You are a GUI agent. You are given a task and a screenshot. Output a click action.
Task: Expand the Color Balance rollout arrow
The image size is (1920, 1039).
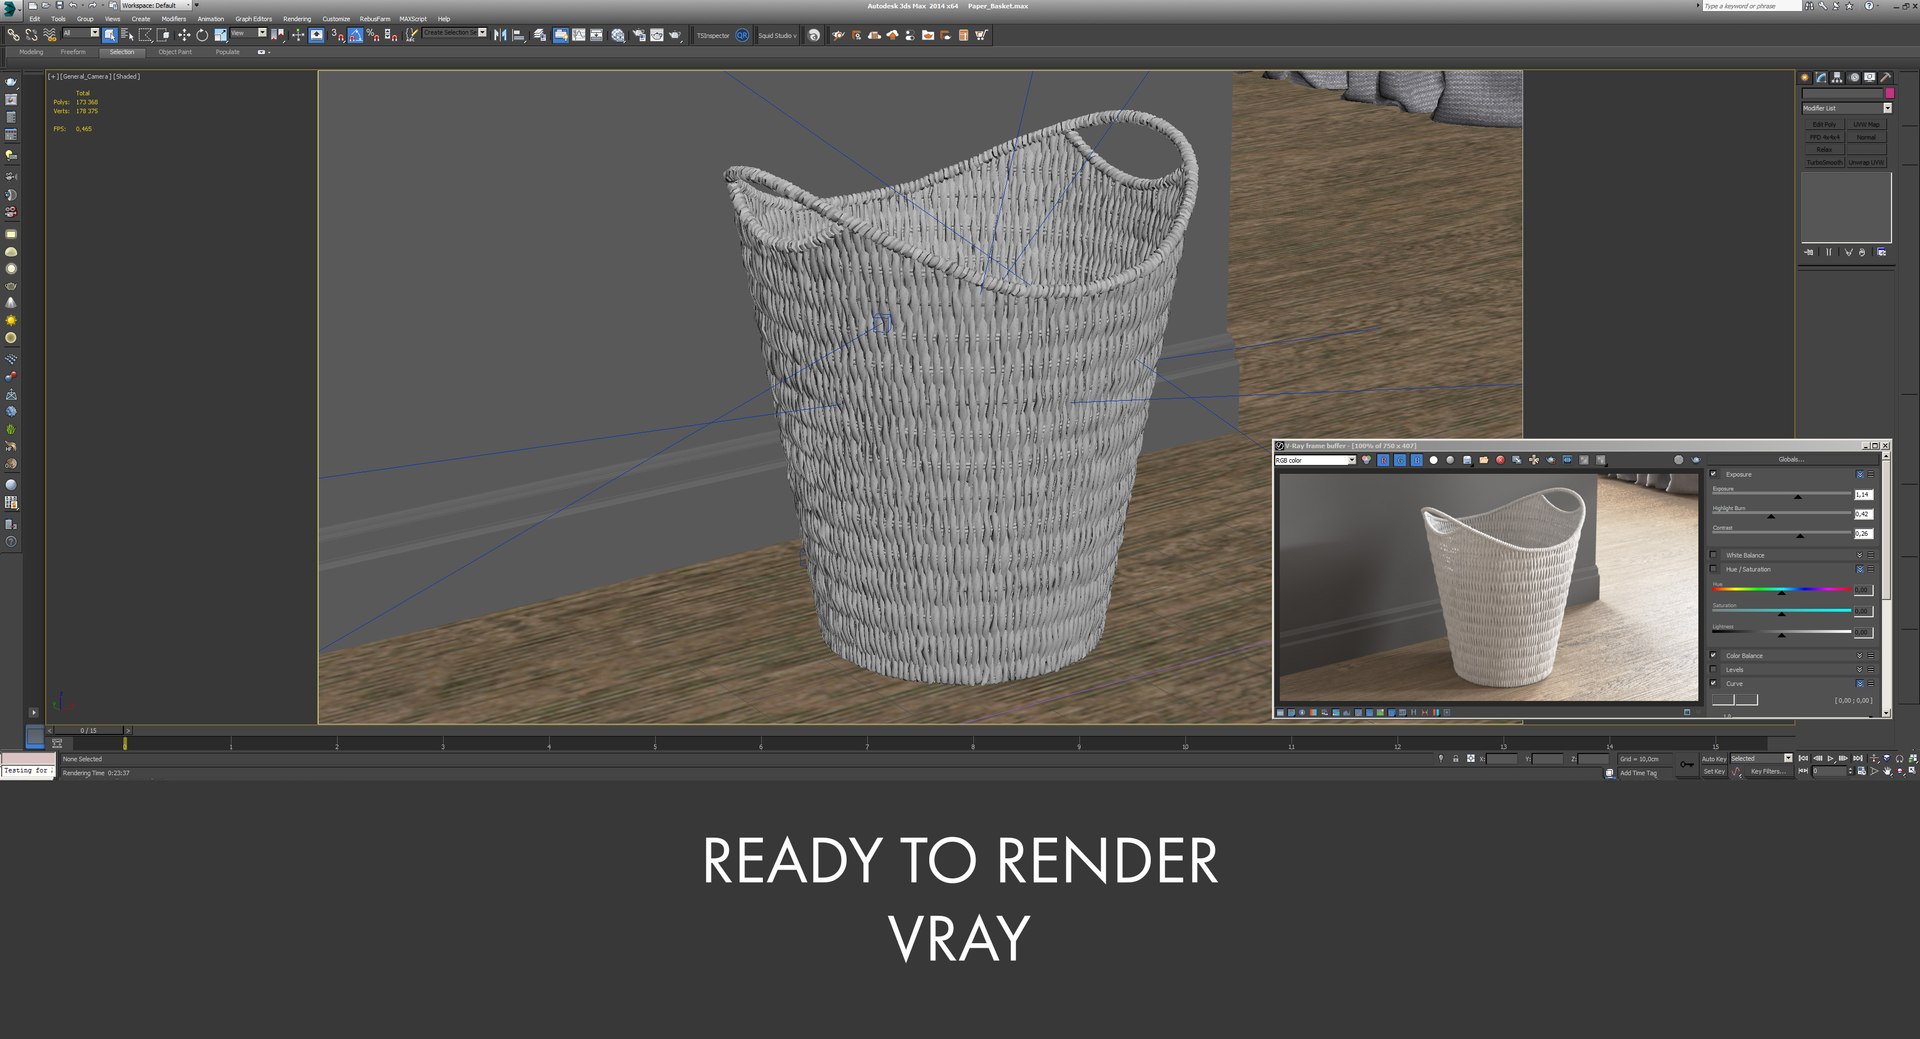[1860, 655]
